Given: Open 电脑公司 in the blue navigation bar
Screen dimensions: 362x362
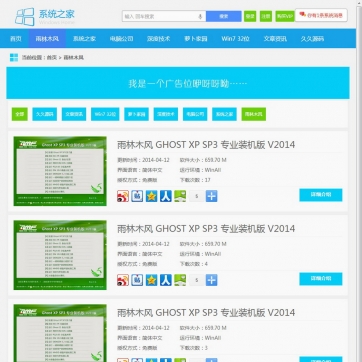Looking at the screenshot, I should 121,39.
